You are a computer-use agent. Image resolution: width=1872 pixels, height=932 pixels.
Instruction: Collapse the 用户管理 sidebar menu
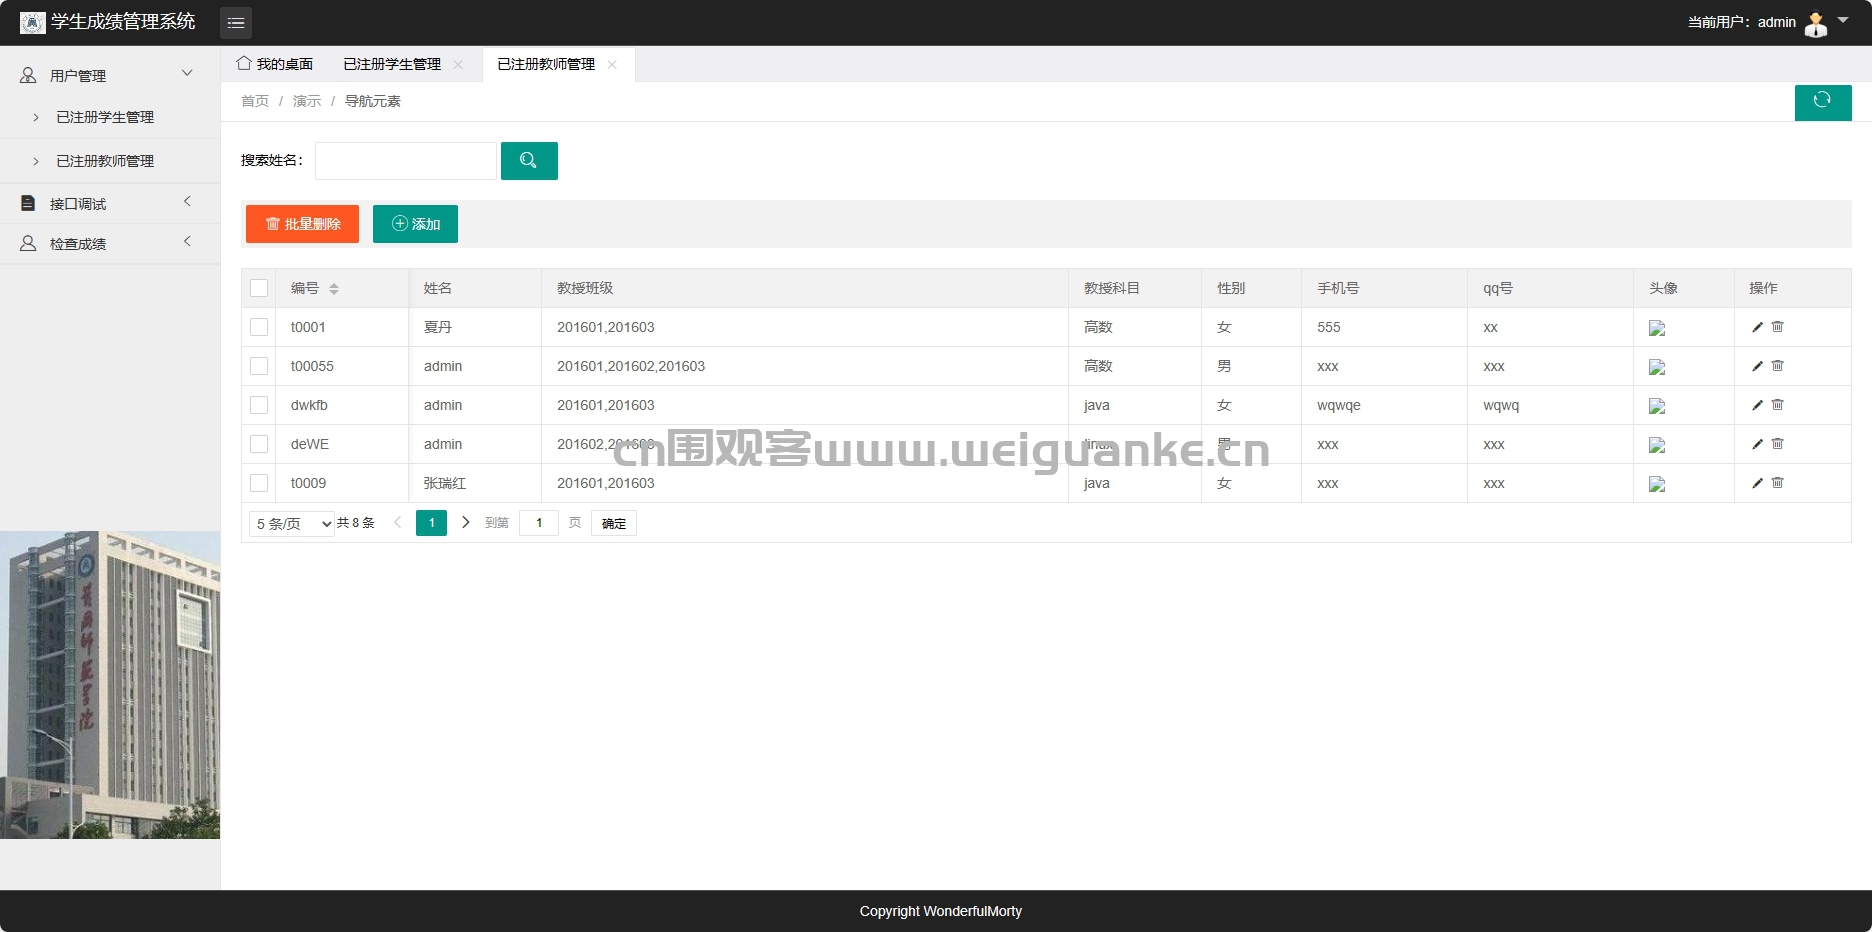point(110,75)
